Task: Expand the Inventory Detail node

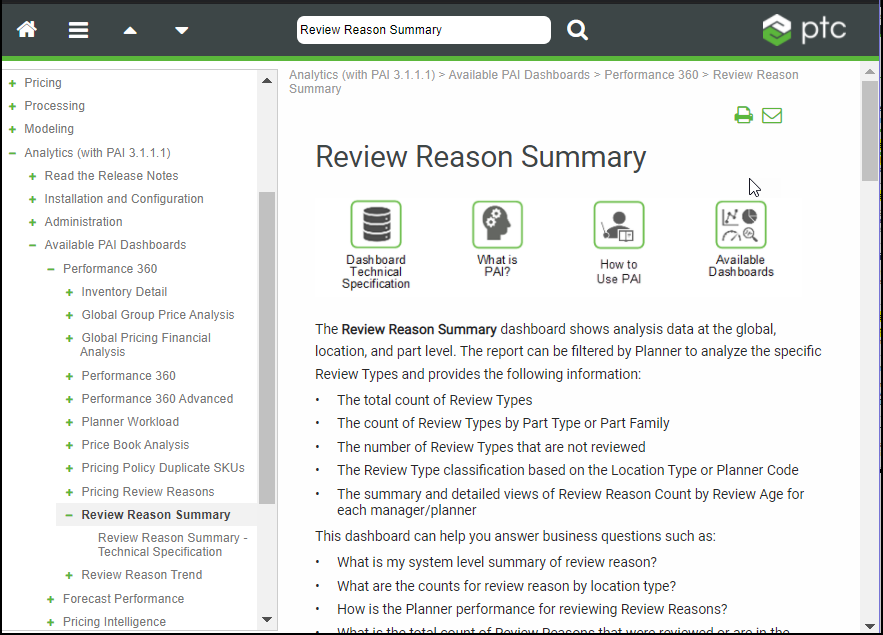Action: coord(69,292)
